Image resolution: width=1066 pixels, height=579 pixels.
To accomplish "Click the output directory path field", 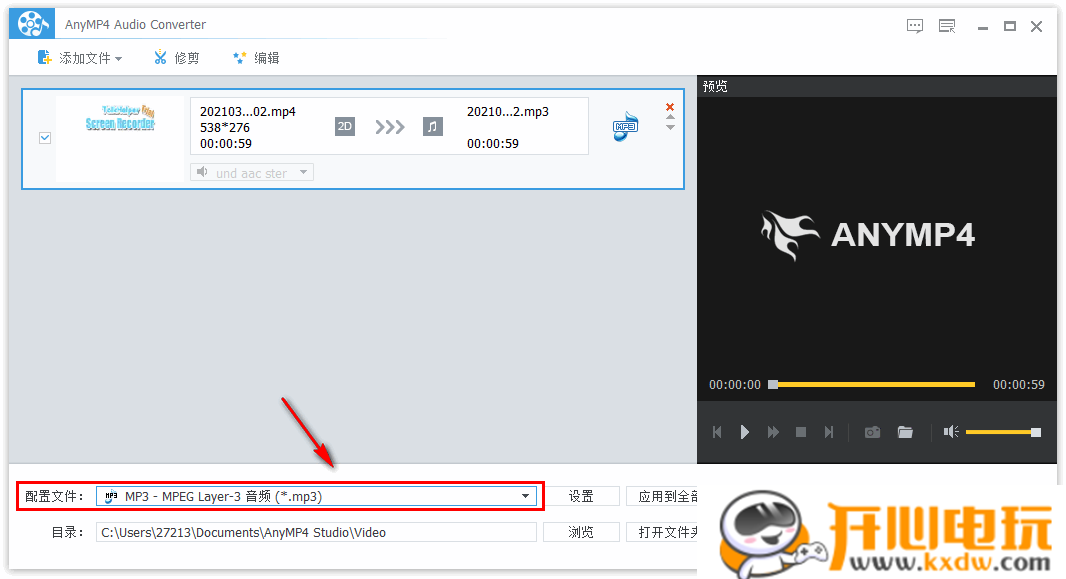I will pyautogui.click(x=316, y=532).
